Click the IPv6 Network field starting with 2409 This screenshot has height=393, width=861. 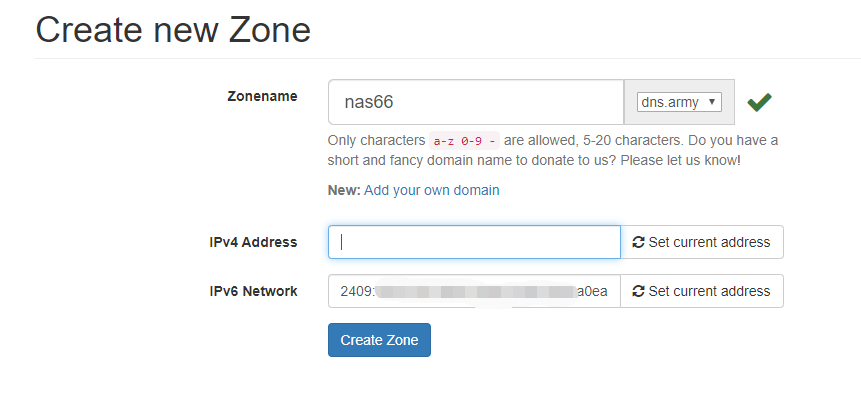click(x=474, y=291)
